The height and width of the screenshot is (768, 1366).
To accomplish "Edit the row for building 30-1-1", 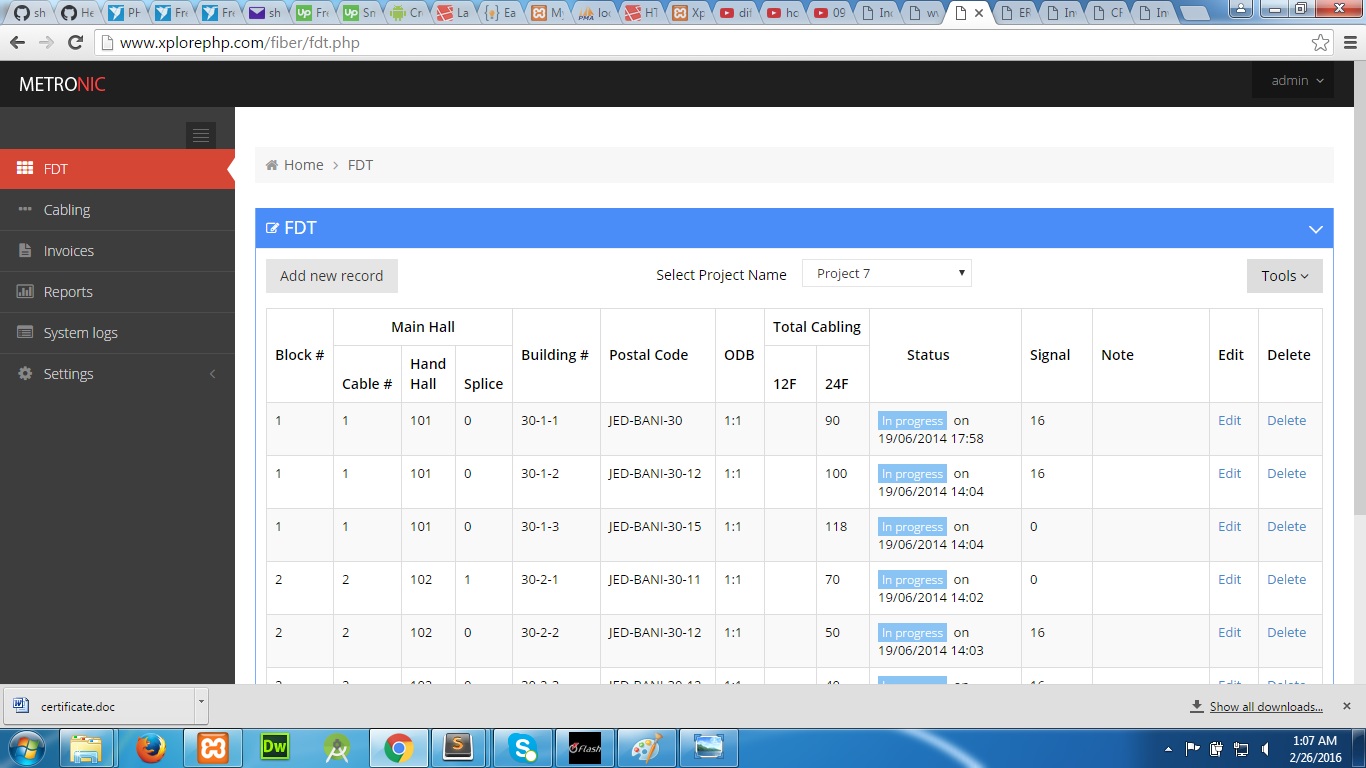I will 1229,421.
